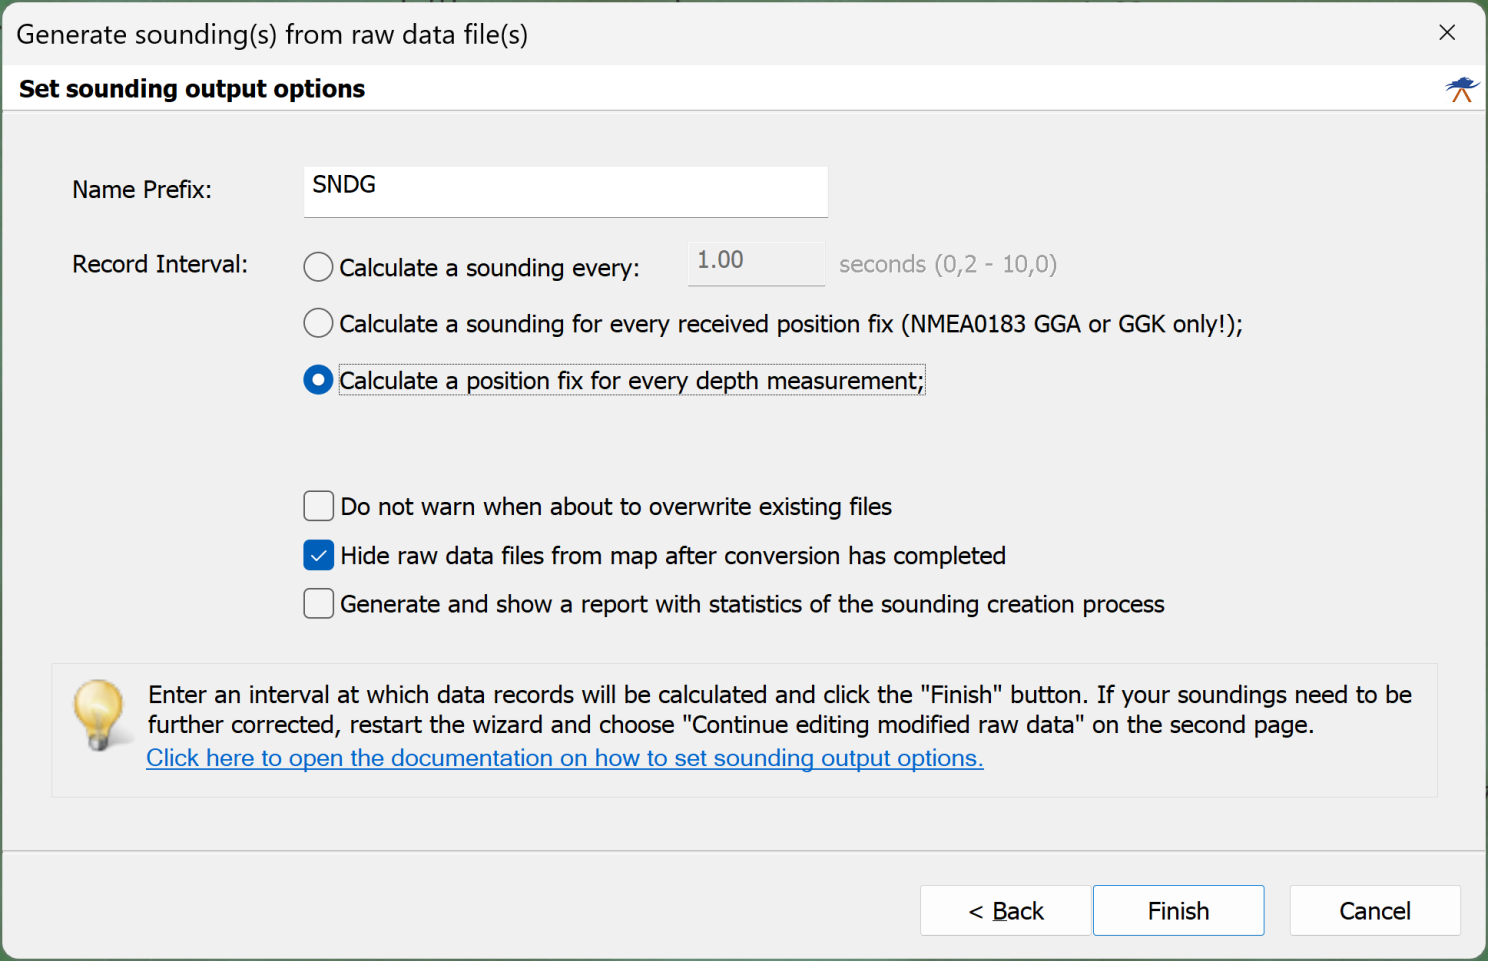Close the Generate sounding(s) dialog
This screenshot has height=961, width=1488.
(1447, 33)
